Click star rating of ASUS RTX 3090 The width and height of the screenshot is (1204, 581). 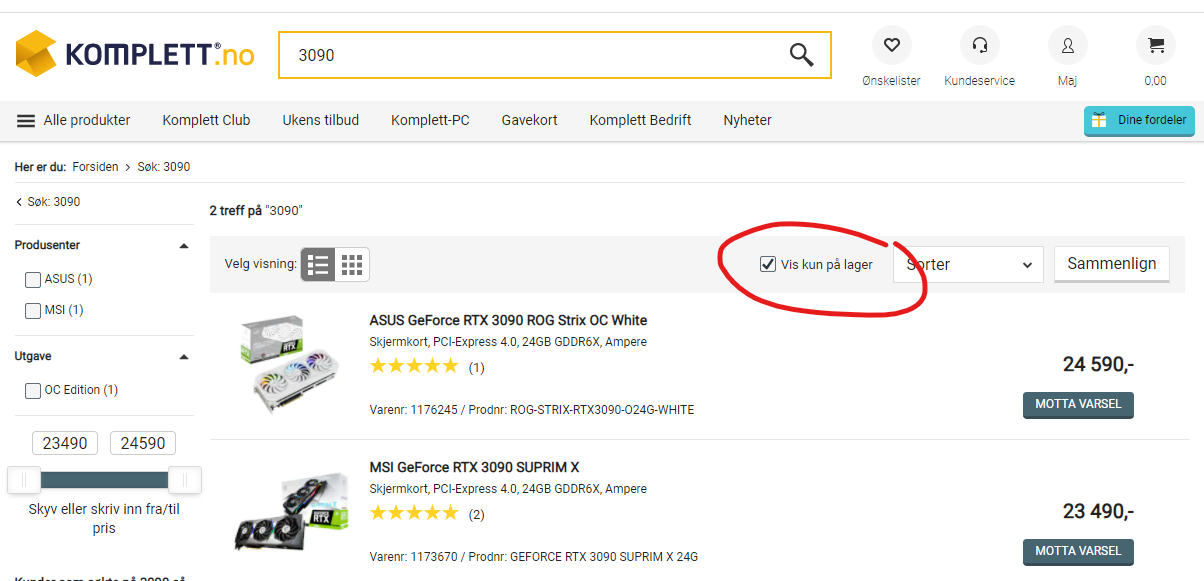point(413,367)
